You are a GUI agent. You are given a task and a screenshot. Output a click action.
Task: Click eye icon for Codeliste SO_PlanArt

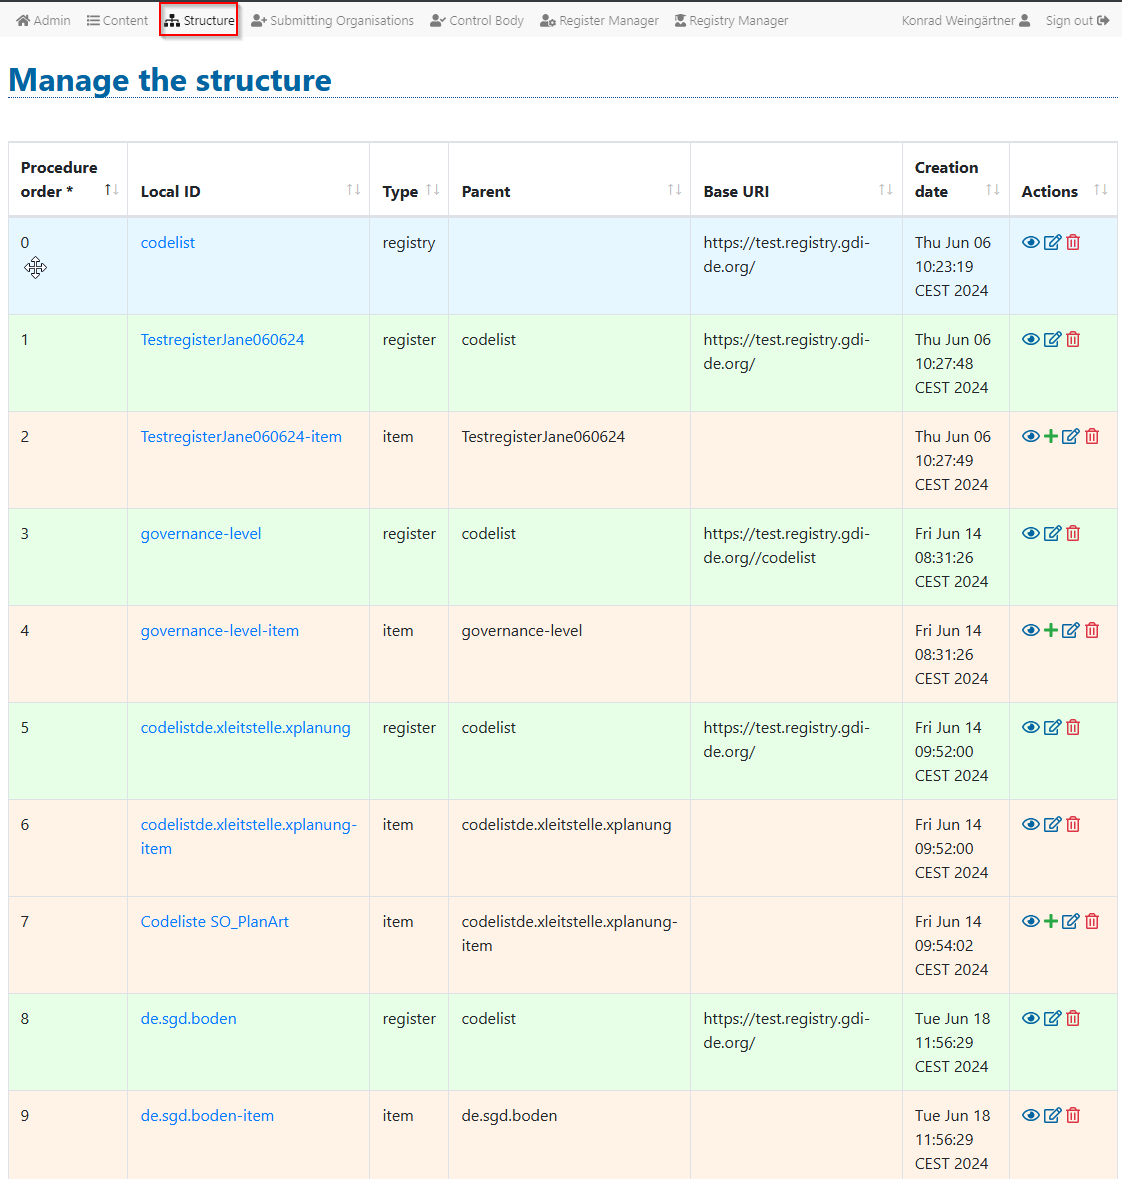coord(1031,922)
